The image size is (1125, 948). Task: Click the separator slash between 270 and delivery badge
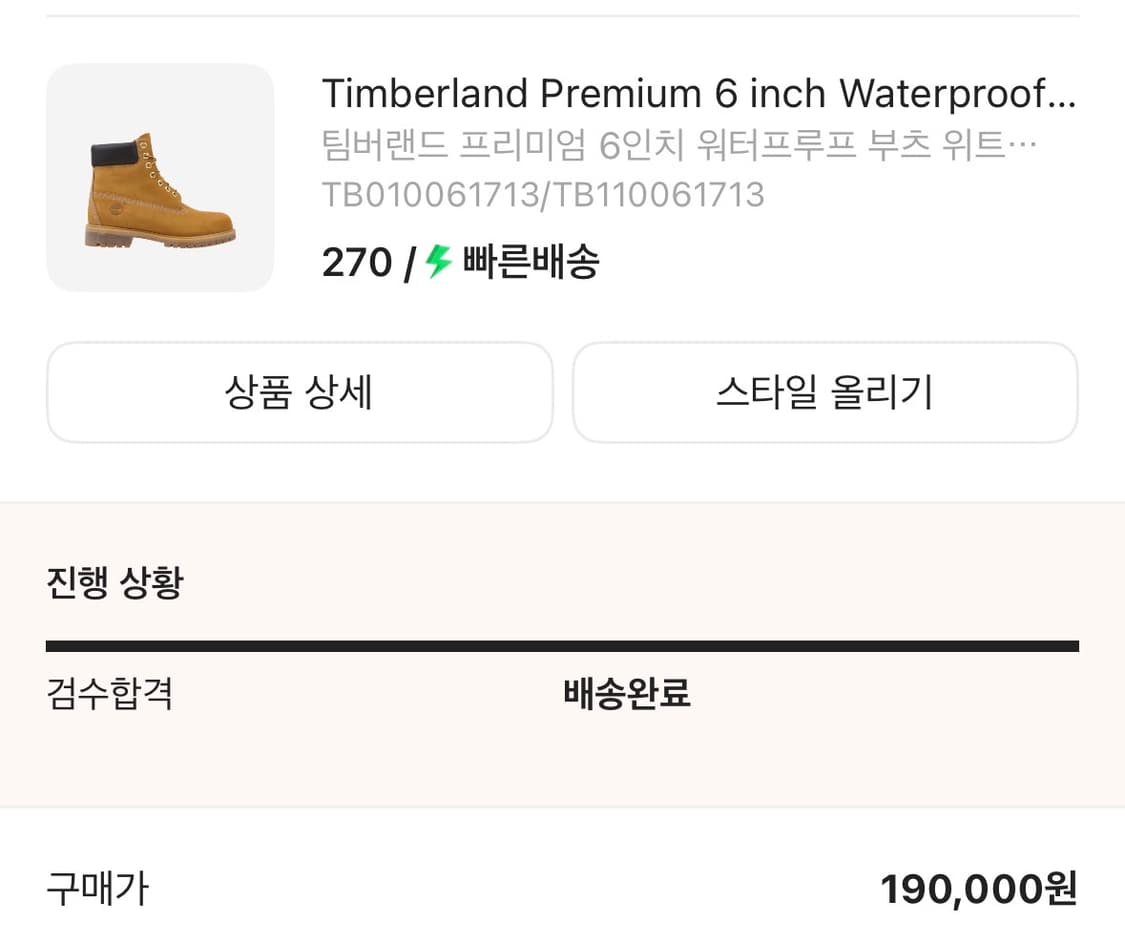tap(410, 262)
